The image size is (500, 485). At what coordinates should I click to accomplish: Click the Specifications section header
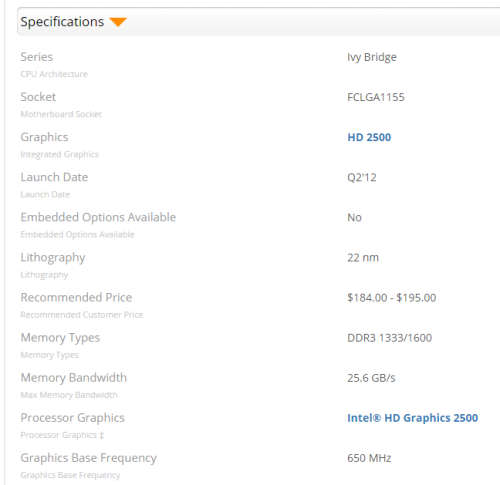click(x=258, y=21)
